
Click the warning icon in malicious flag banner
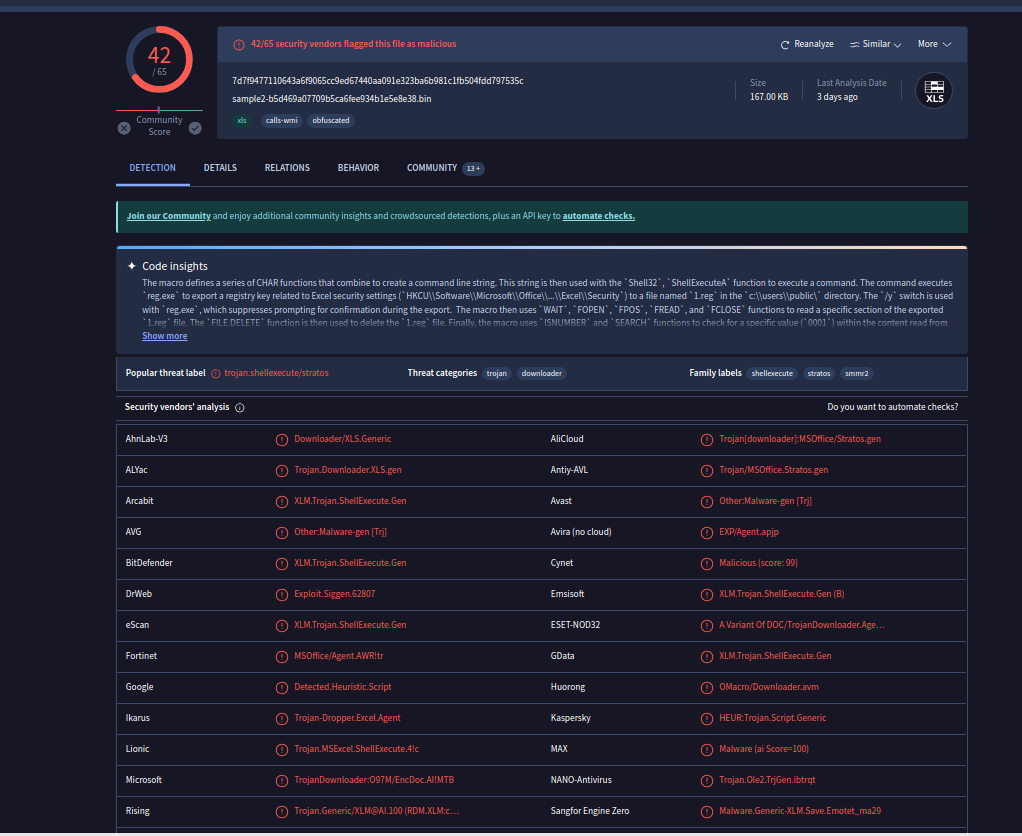coord(238,45)
